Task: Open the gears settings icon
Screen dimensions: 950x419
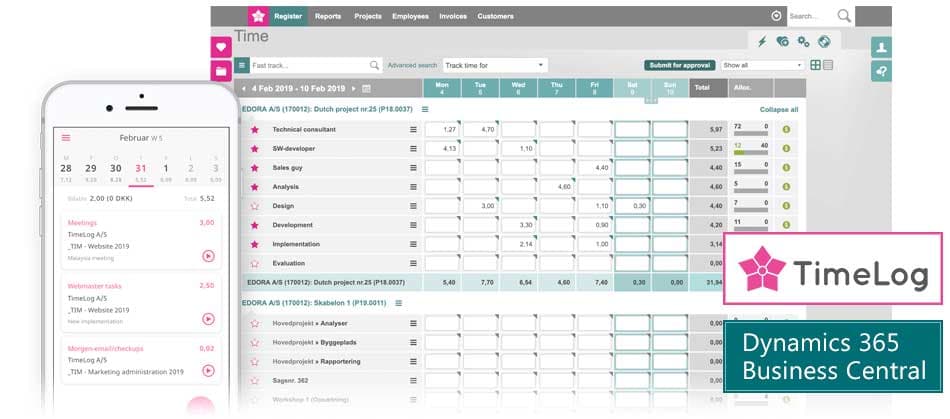Action: point(803,41)
